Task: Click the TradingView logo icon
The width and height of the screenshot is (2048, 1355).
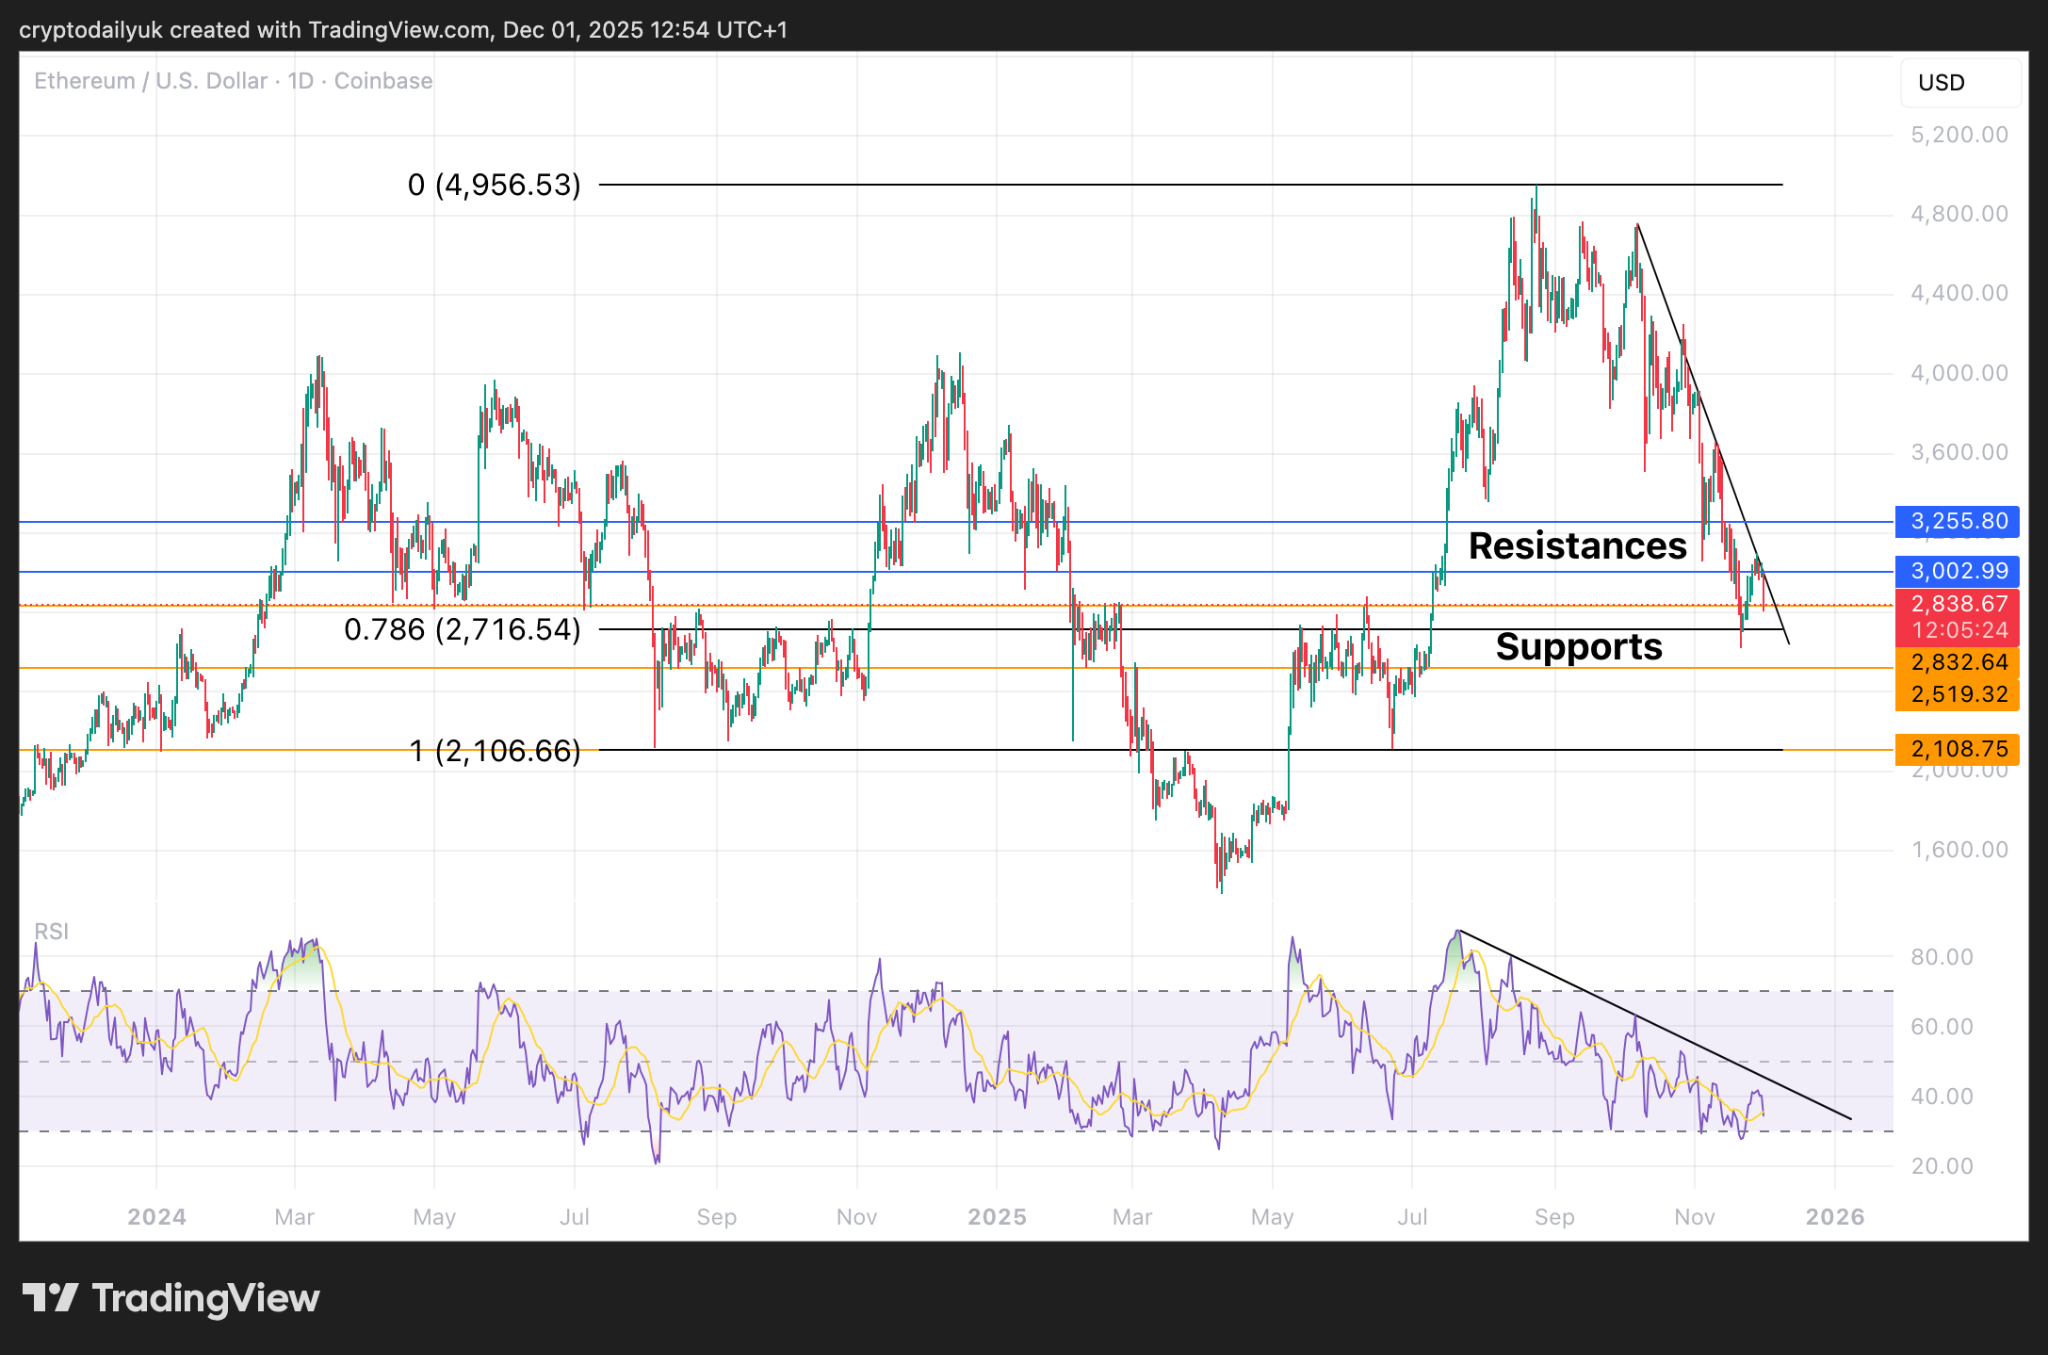Action: point(50,1298)
